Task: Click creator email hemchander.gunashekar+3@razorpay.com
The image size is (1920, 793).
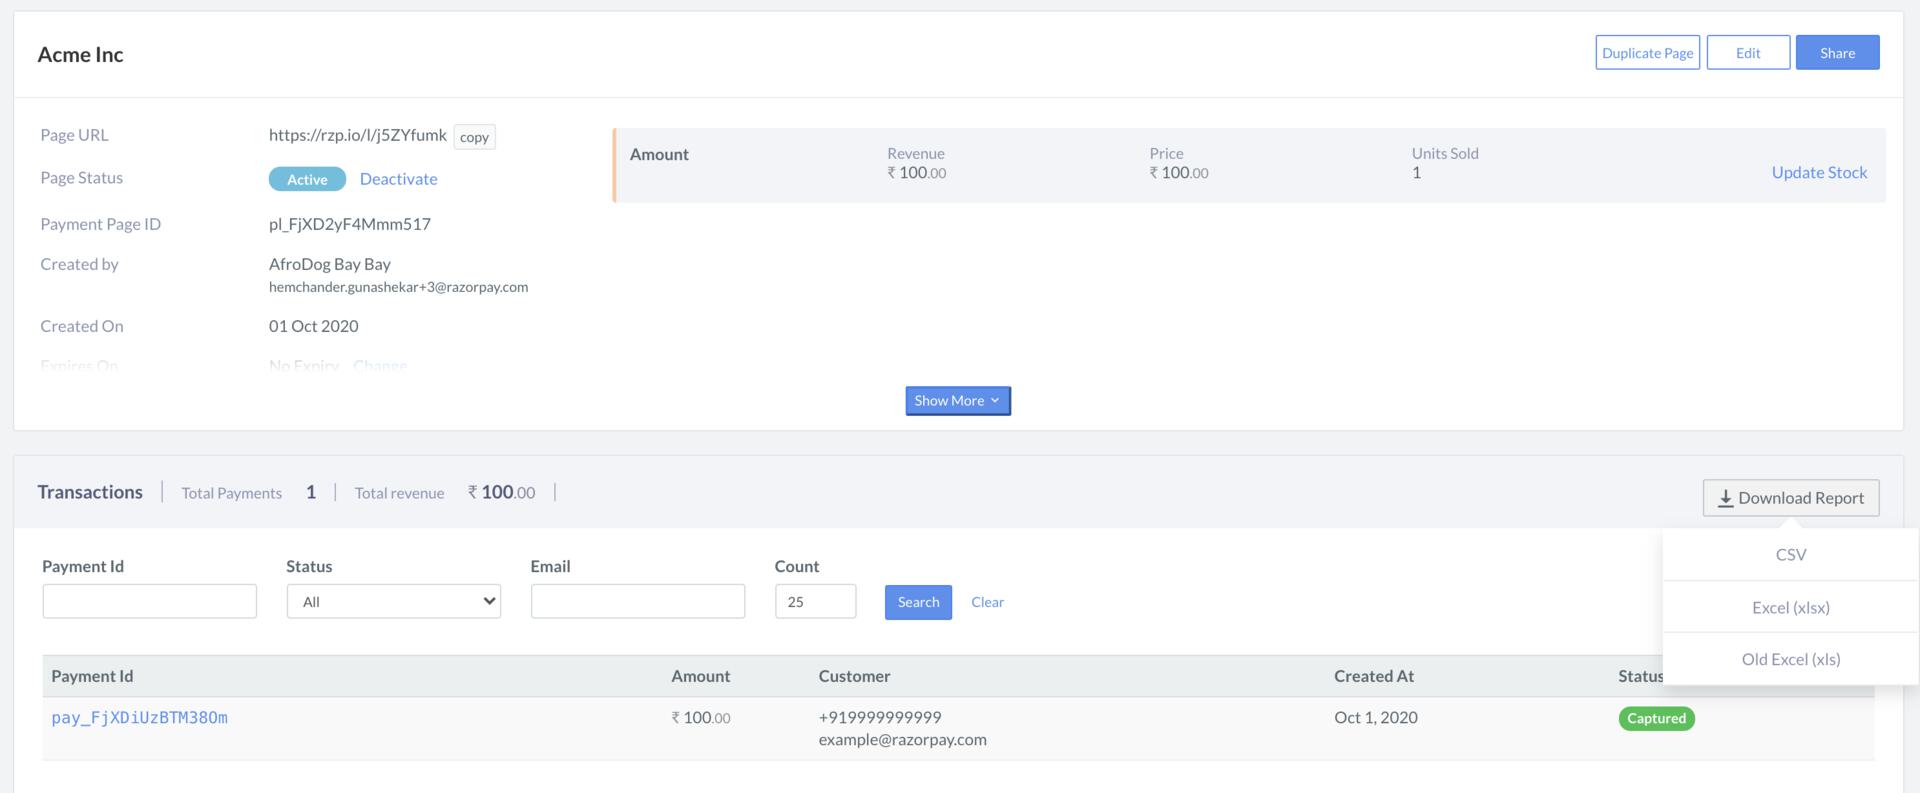Action: tap(398, 287)
